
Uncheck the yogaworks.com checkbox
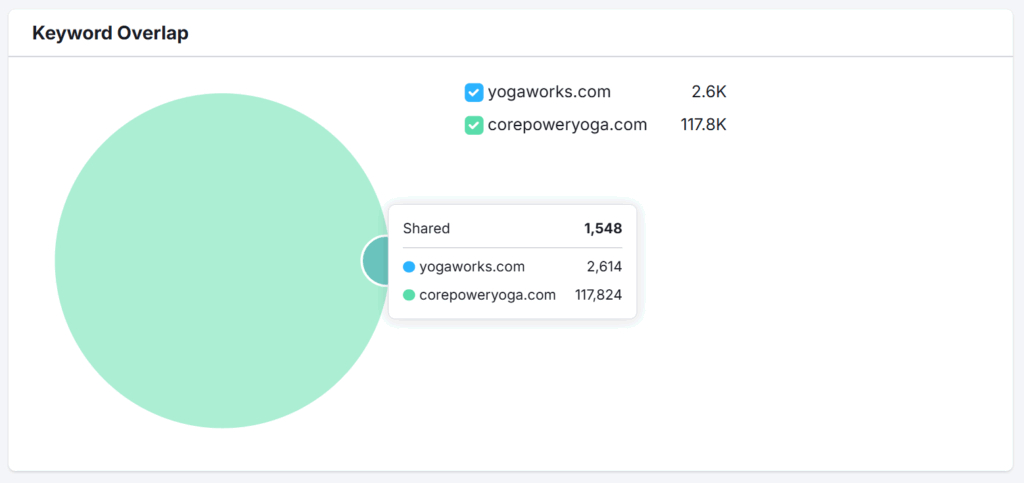click(474, 93)
